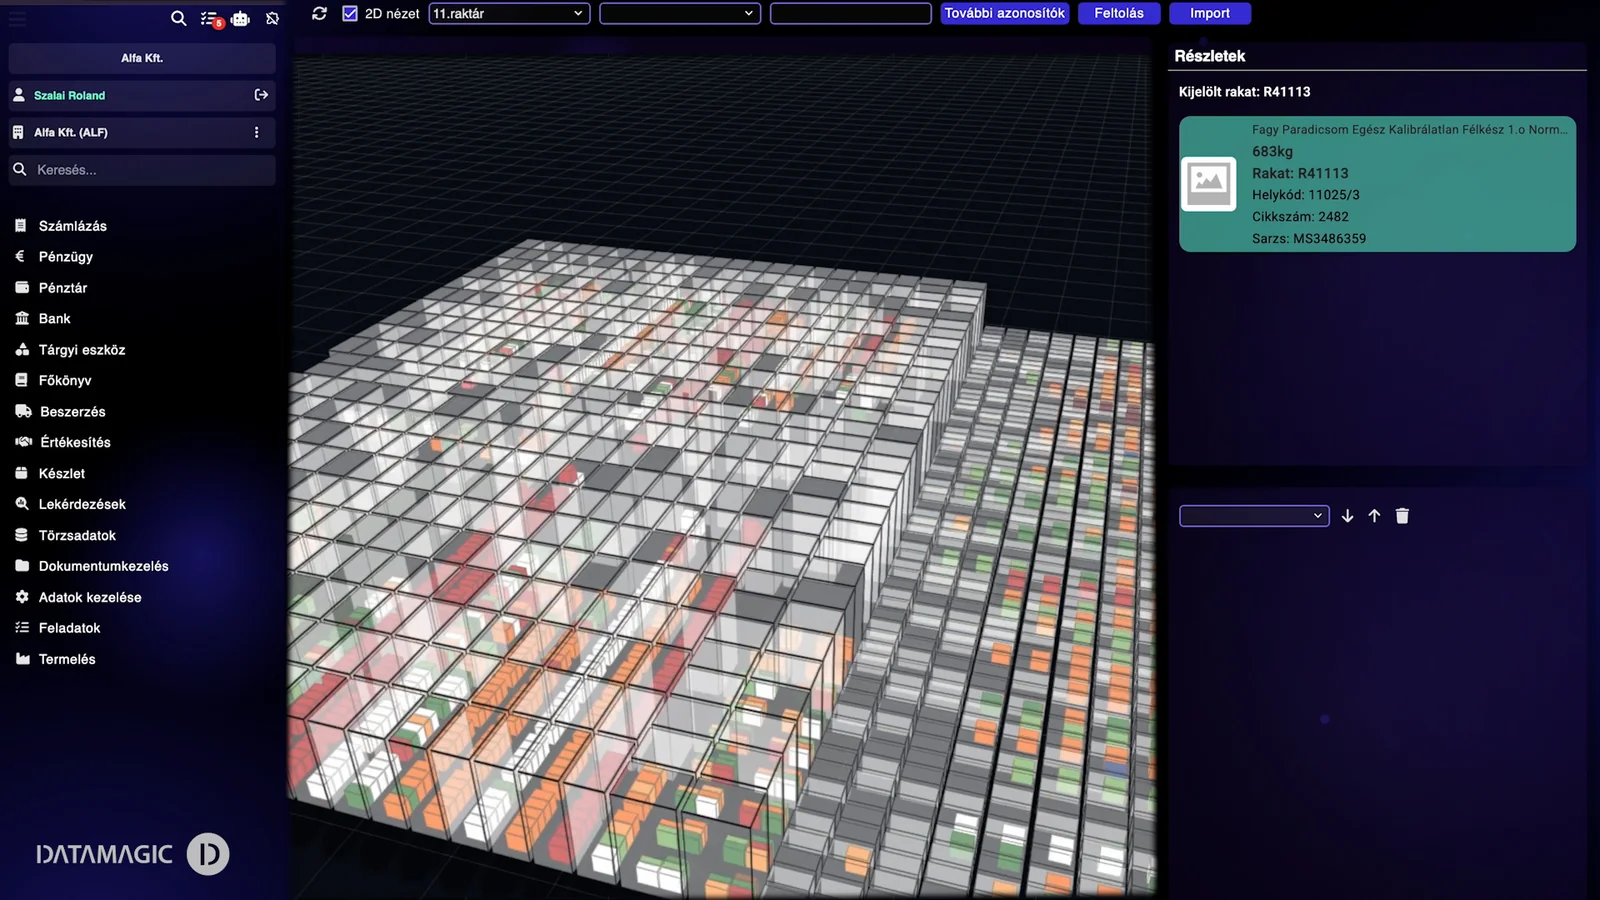Click the up arrow icon in the details panel
The image size is (1600, 900).
1374,516
